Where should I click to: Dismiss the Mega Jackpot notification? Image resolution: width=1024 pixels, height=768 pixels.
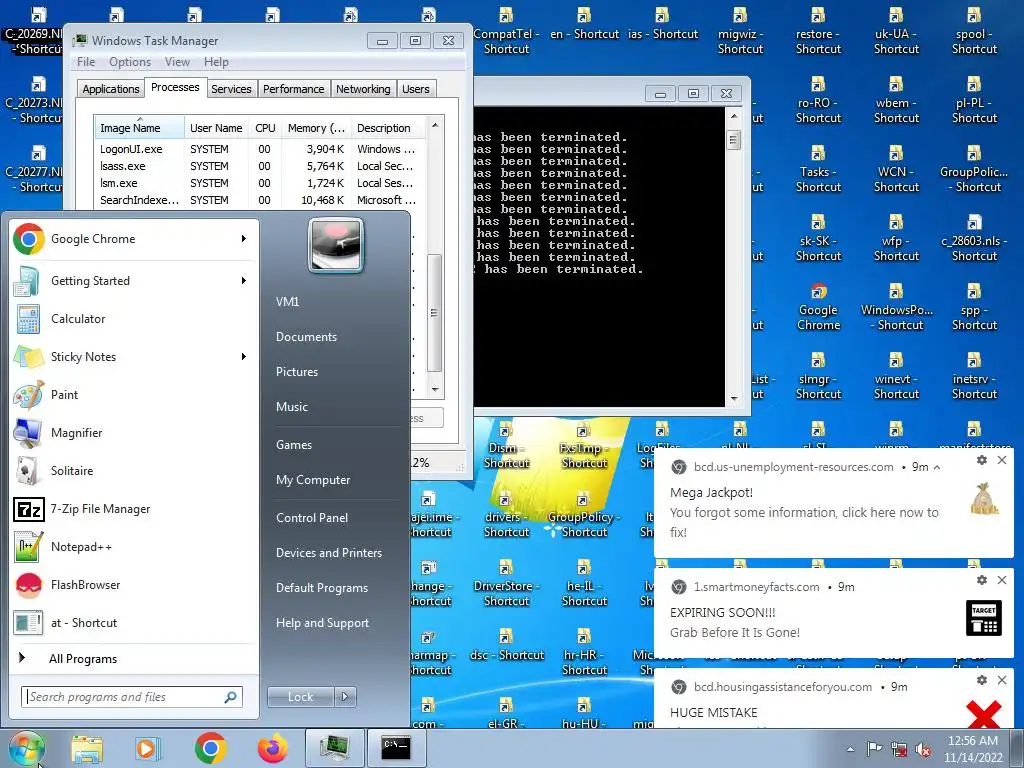point(1002,460)
